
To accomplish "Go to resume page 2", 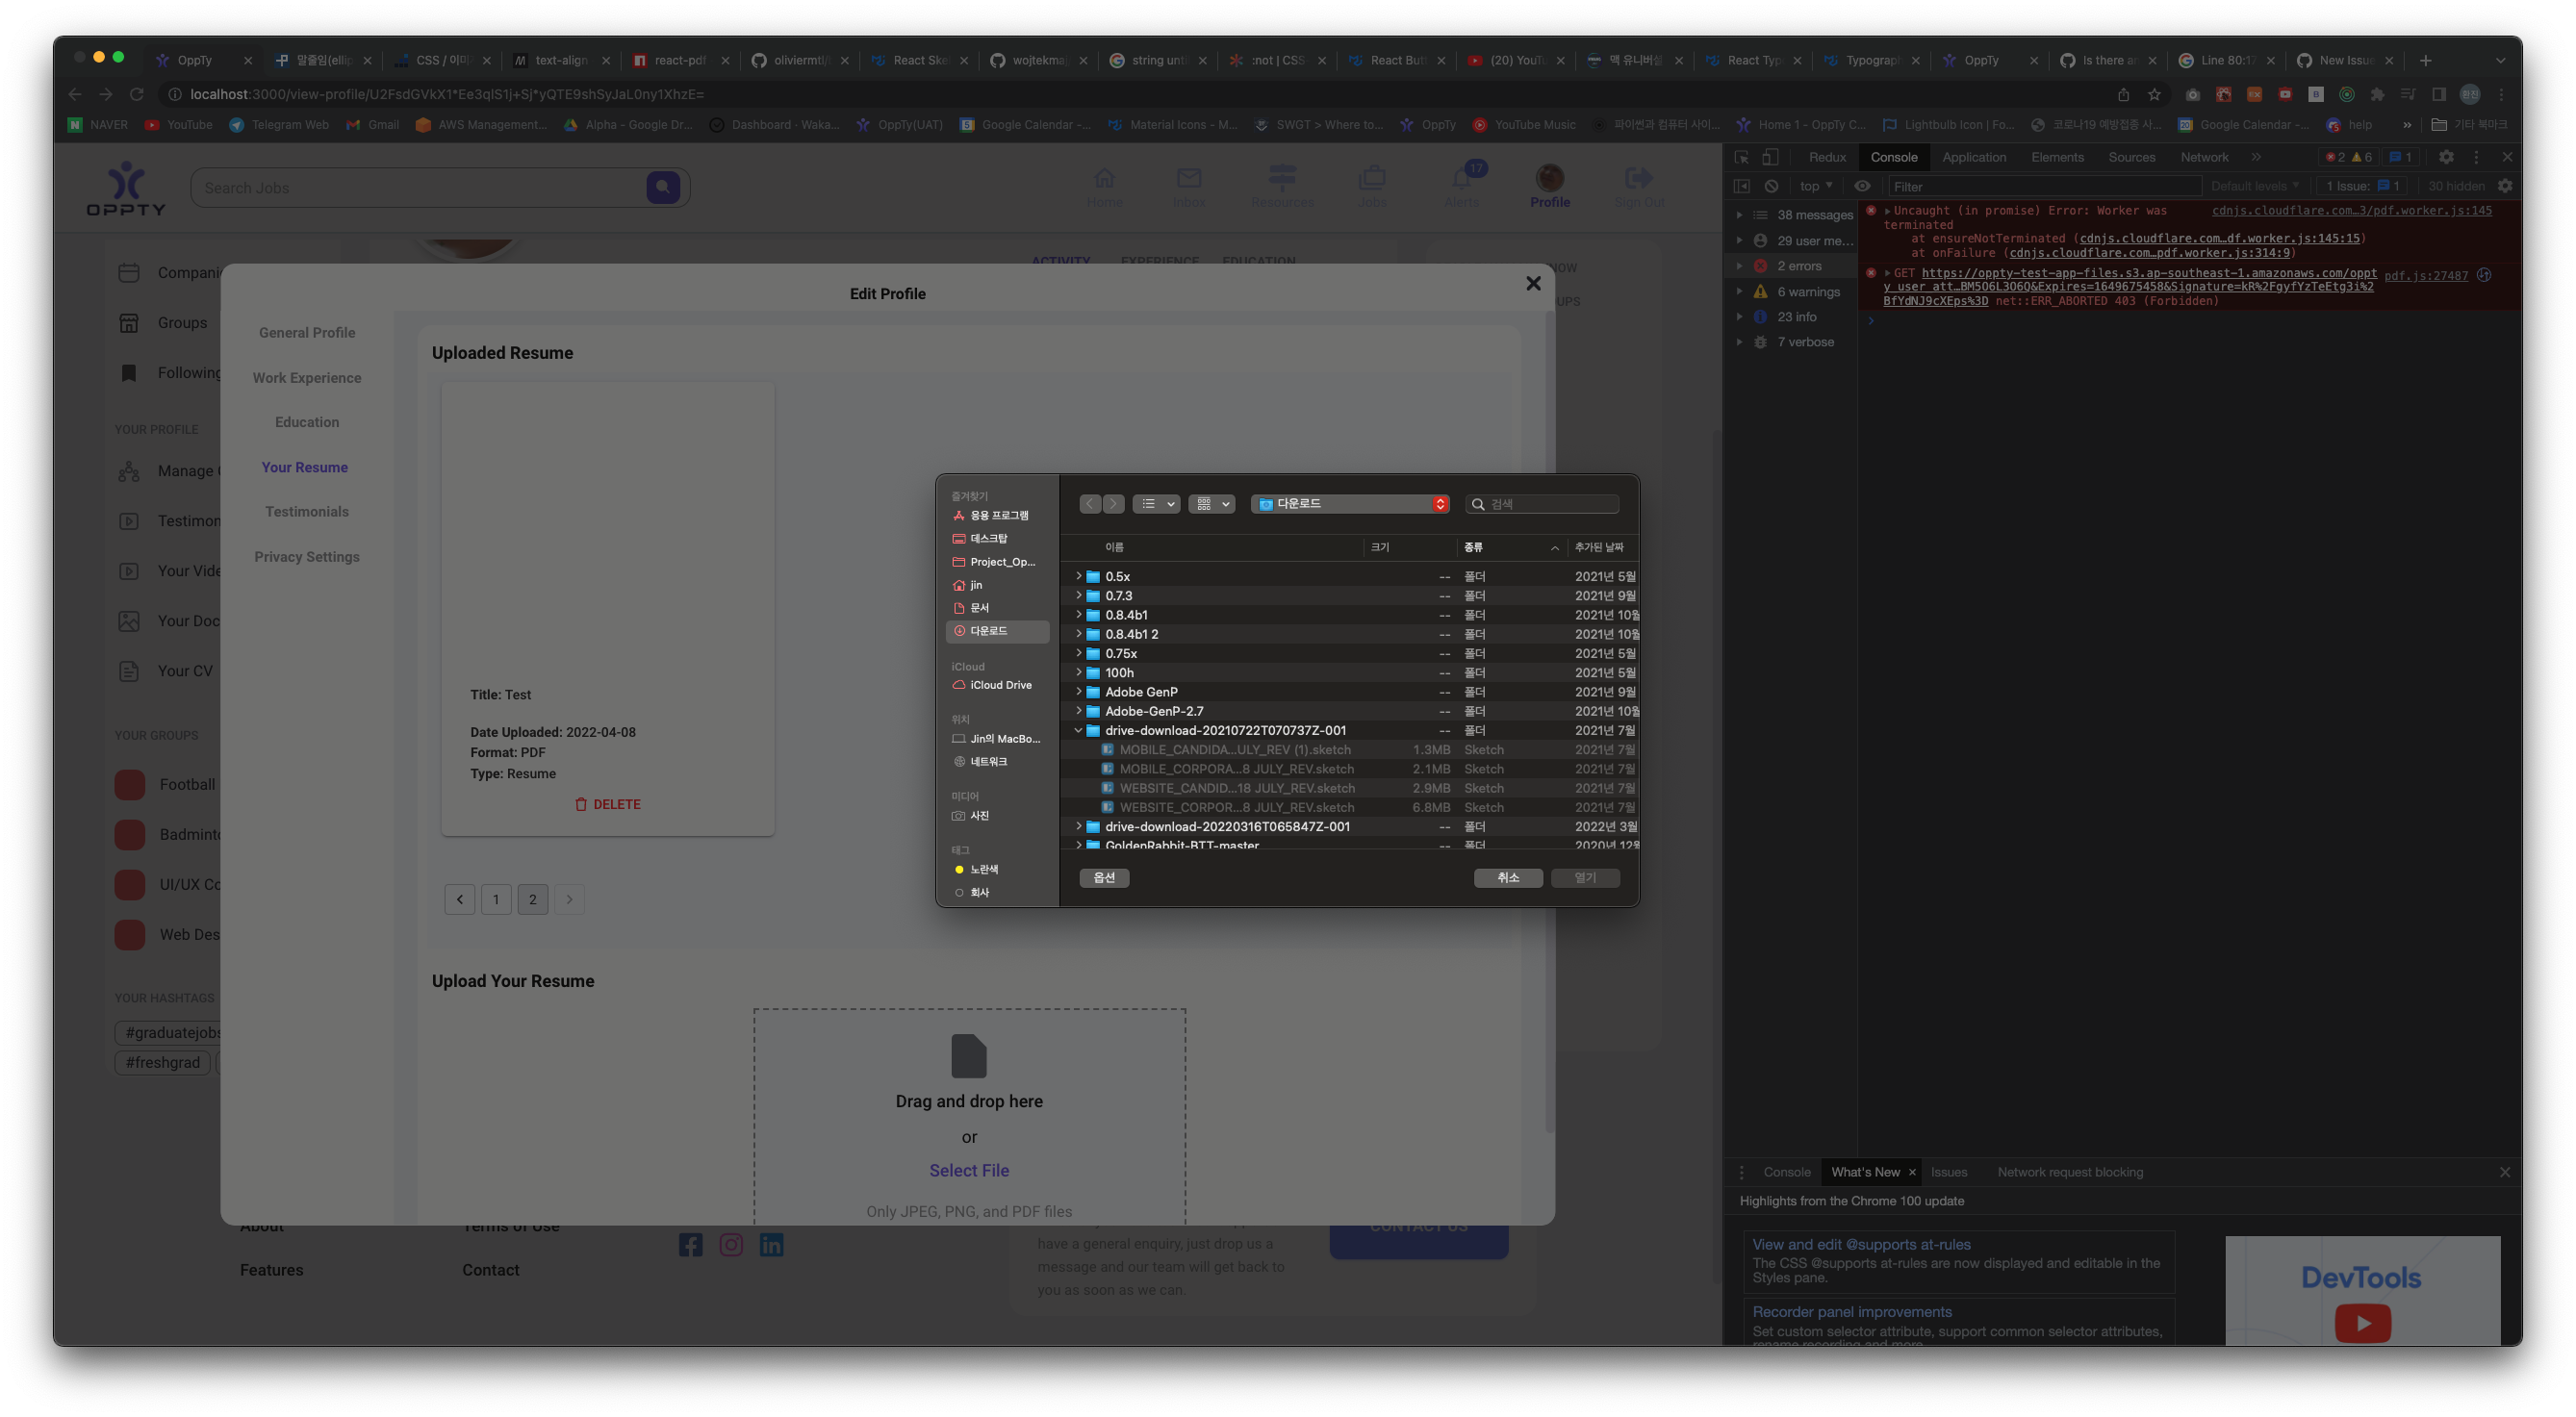I will tap(533, 899).
